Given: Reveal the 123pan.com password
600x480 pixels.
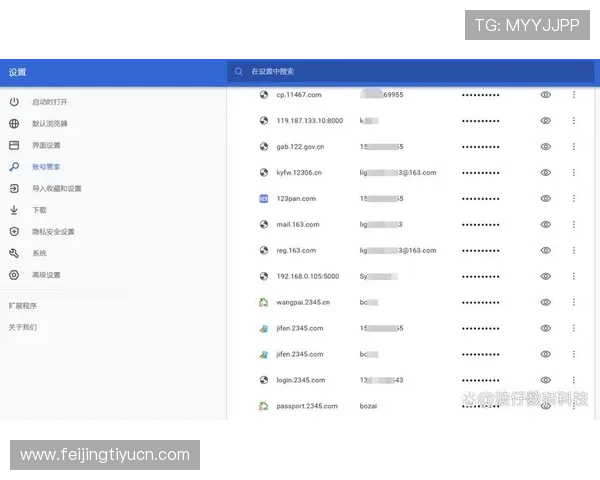Looking at the screenshot, I should 546,199.
